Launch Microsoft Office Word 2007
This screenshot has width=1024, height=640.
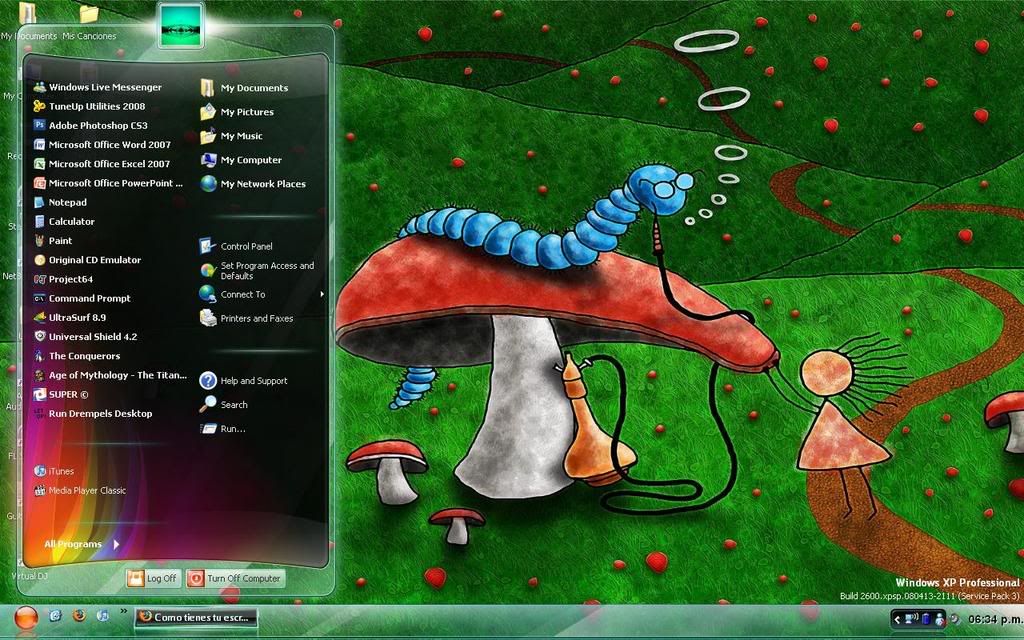pyautogui.click(x=103, y=144)
